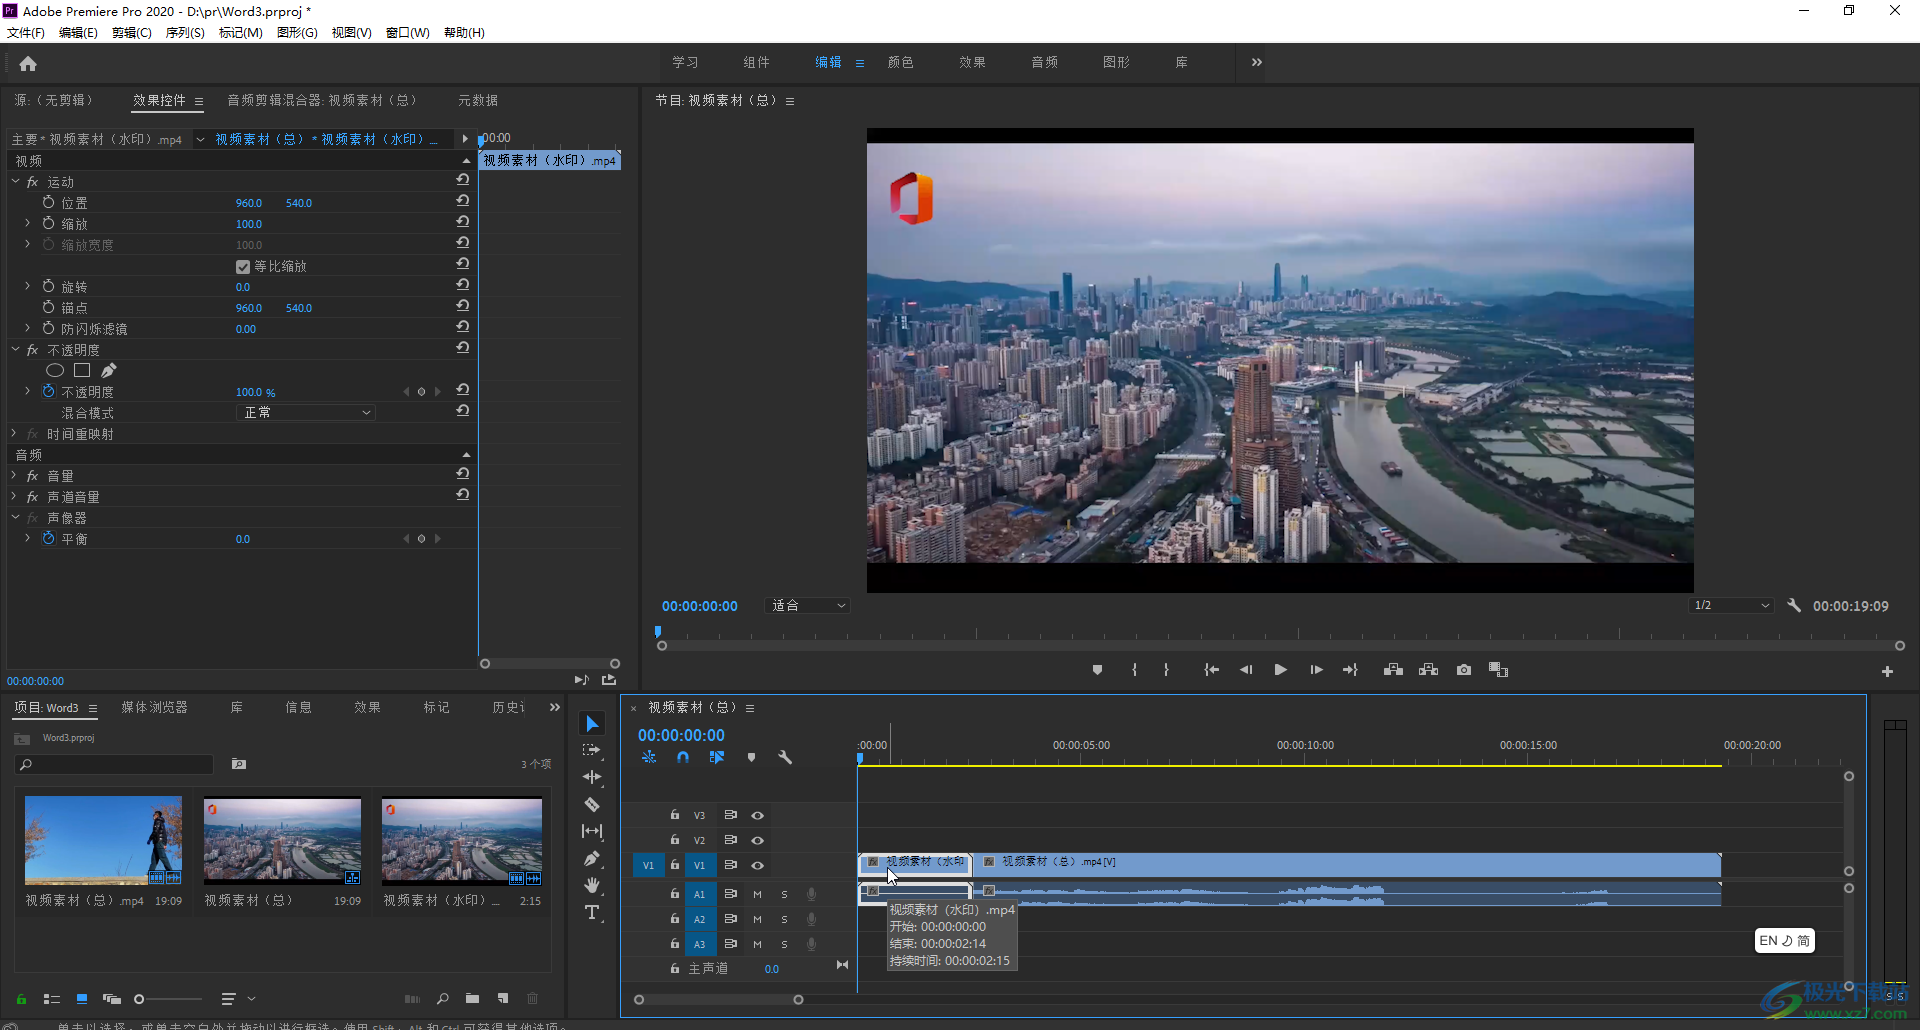Select the watermark clip thumbnail in project

[462, 840]
